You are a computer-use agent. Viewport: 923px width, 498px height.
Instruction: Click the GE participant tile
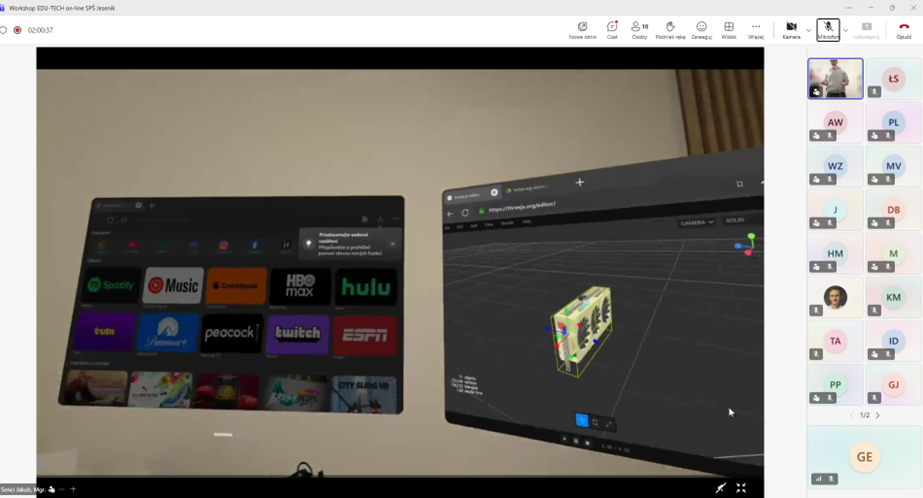[x=864, y=457]
